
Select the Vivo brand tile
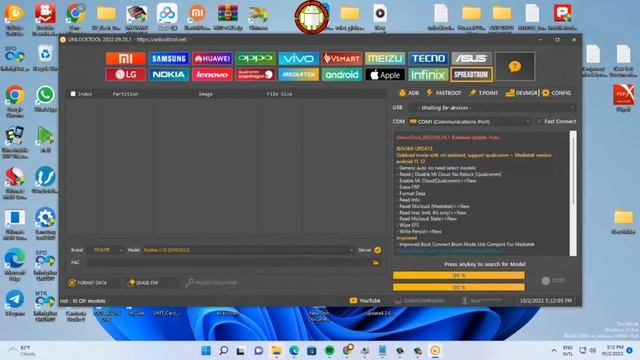pos(298,58)
